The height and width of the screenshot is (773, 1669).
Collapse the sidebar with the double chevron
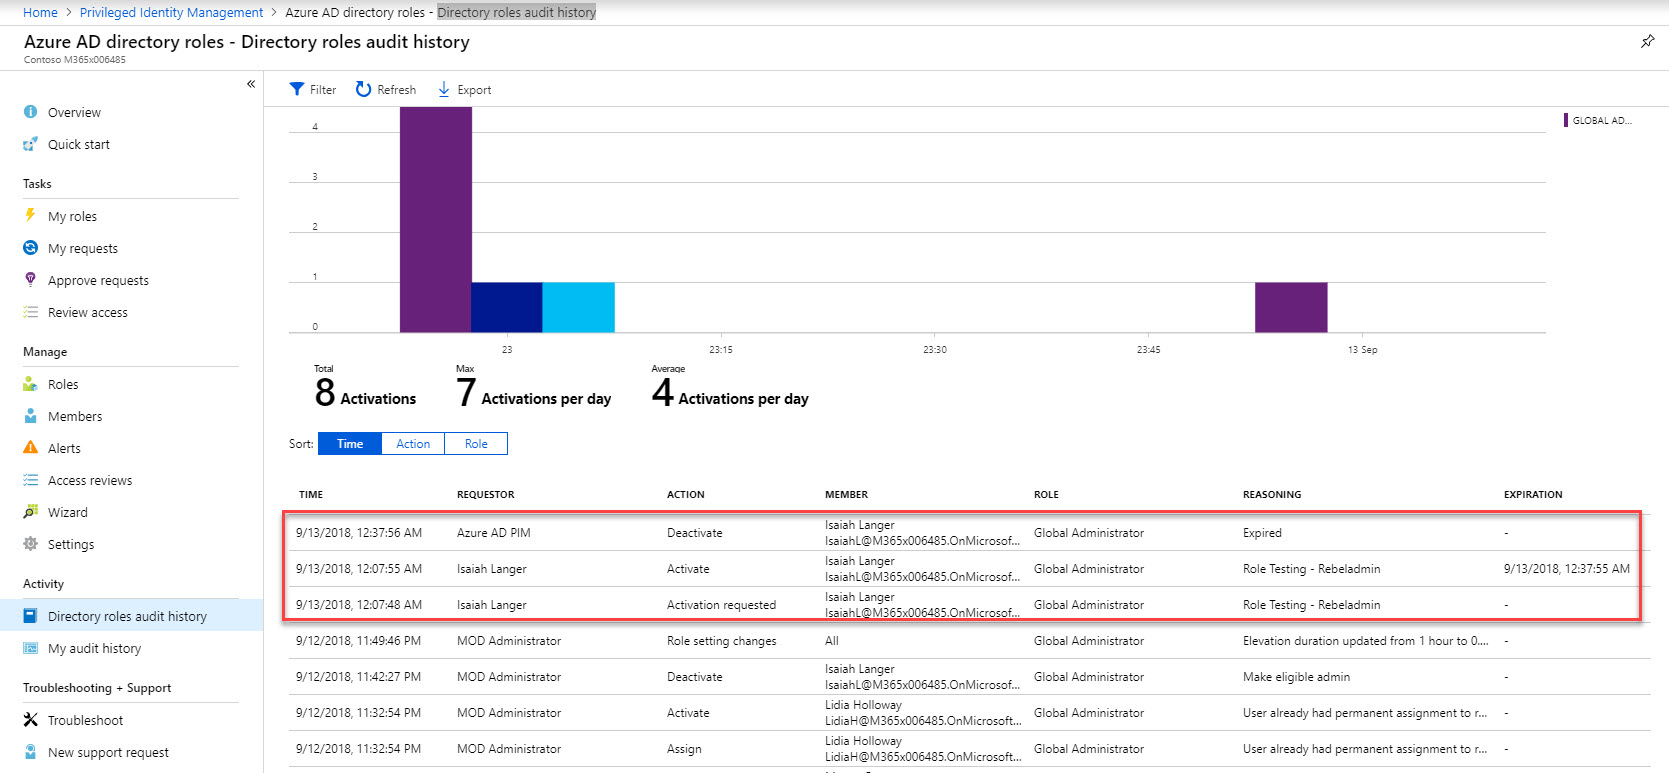251,84
